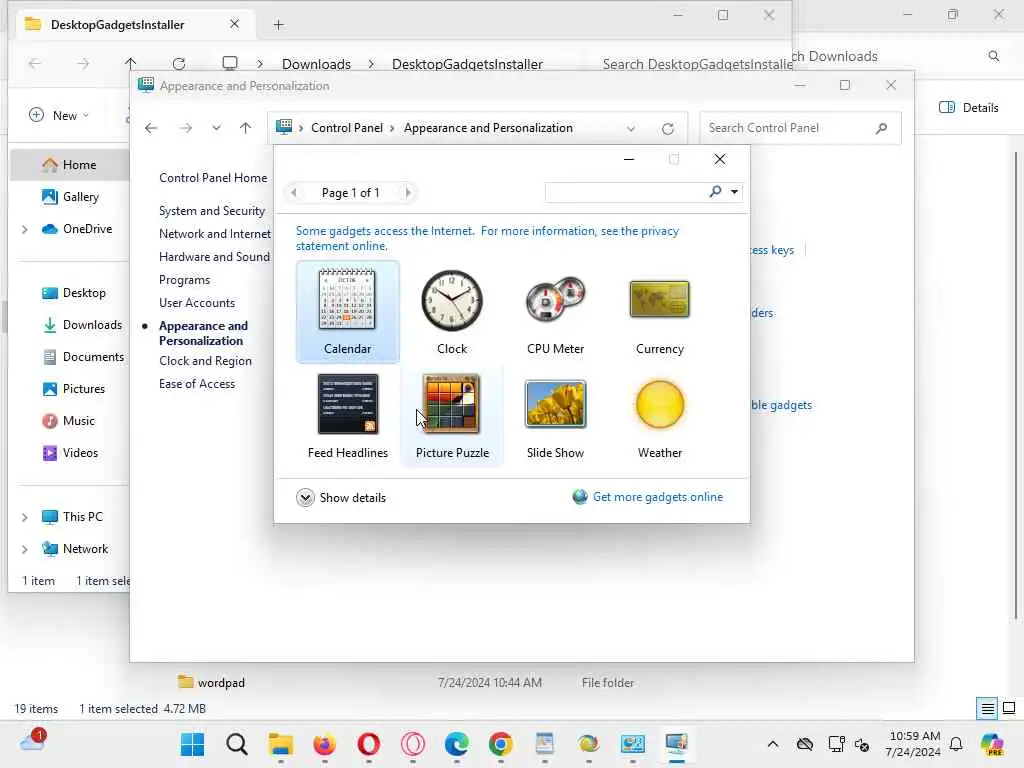The width and height of the screenshot is (1024, 768).
Task: Expand the OneDrive tree node
Action: [24, 229]
